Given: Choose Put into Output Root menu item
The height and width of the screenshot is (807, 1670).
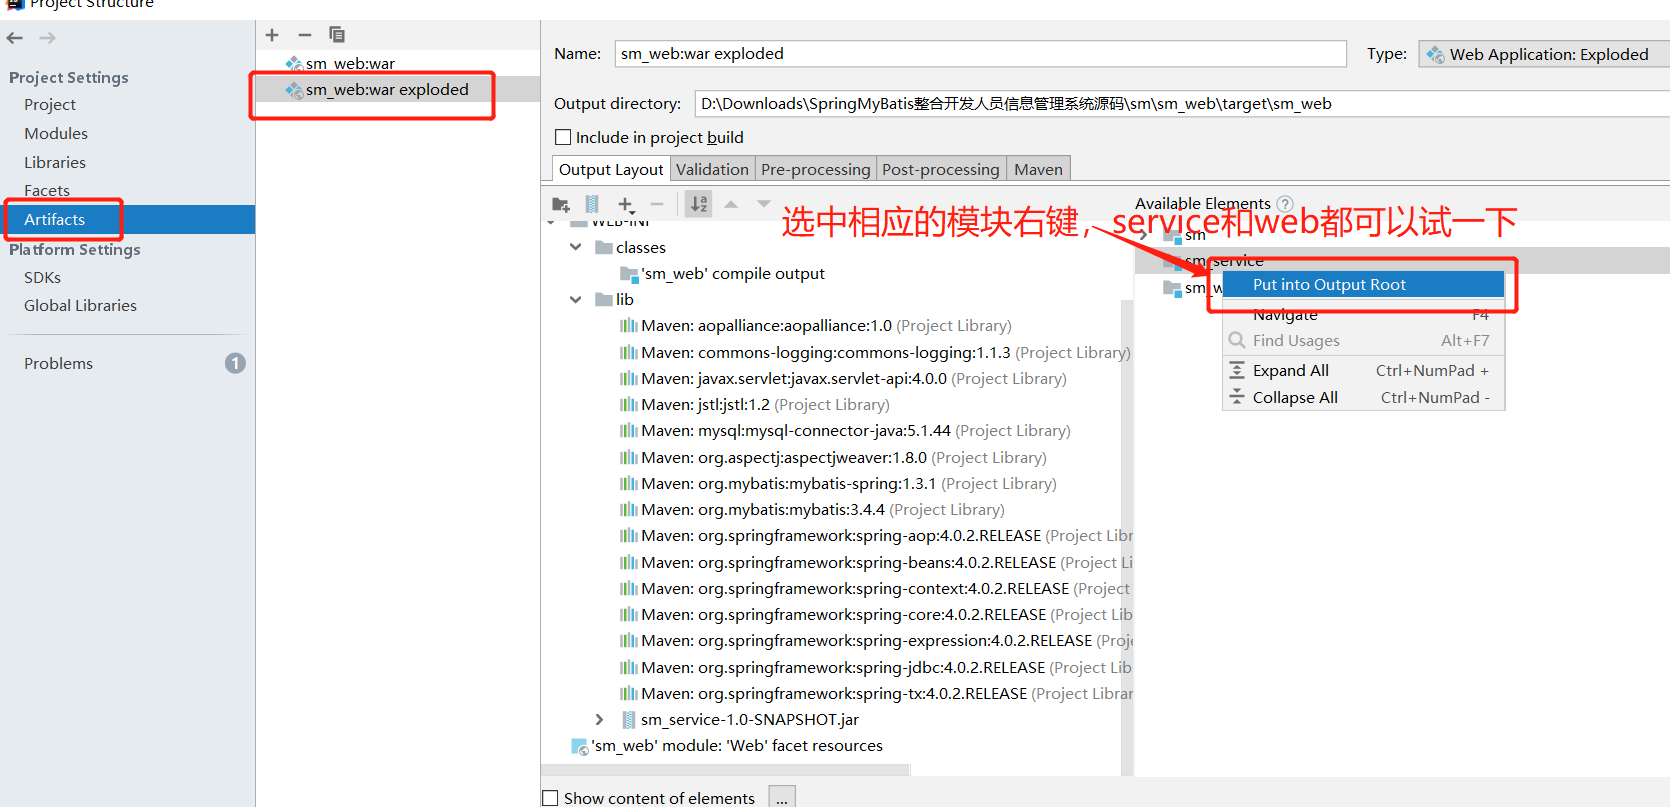Looking at the screenshot, I should click(1363, 285).
